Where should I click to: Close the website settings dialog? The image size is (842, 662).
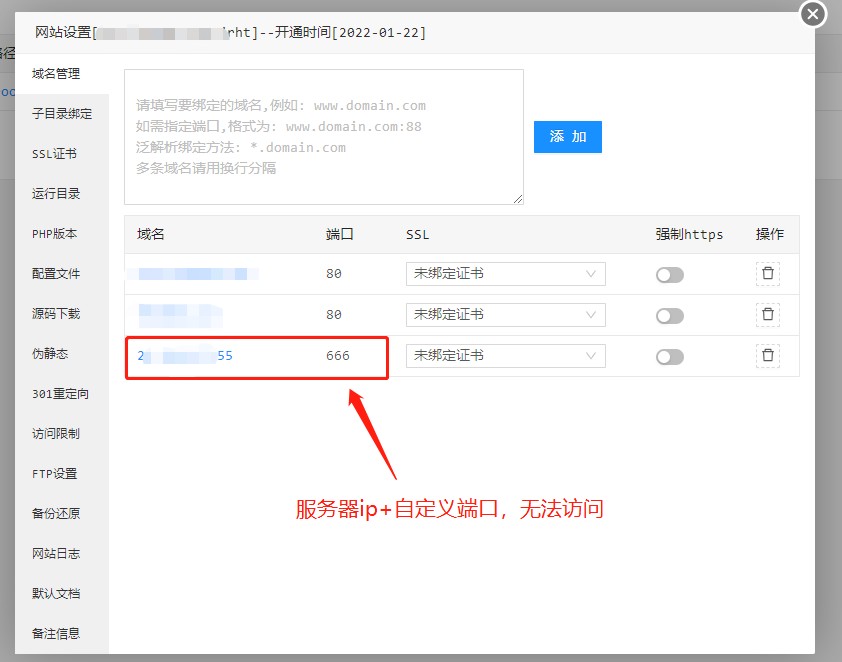813,14
